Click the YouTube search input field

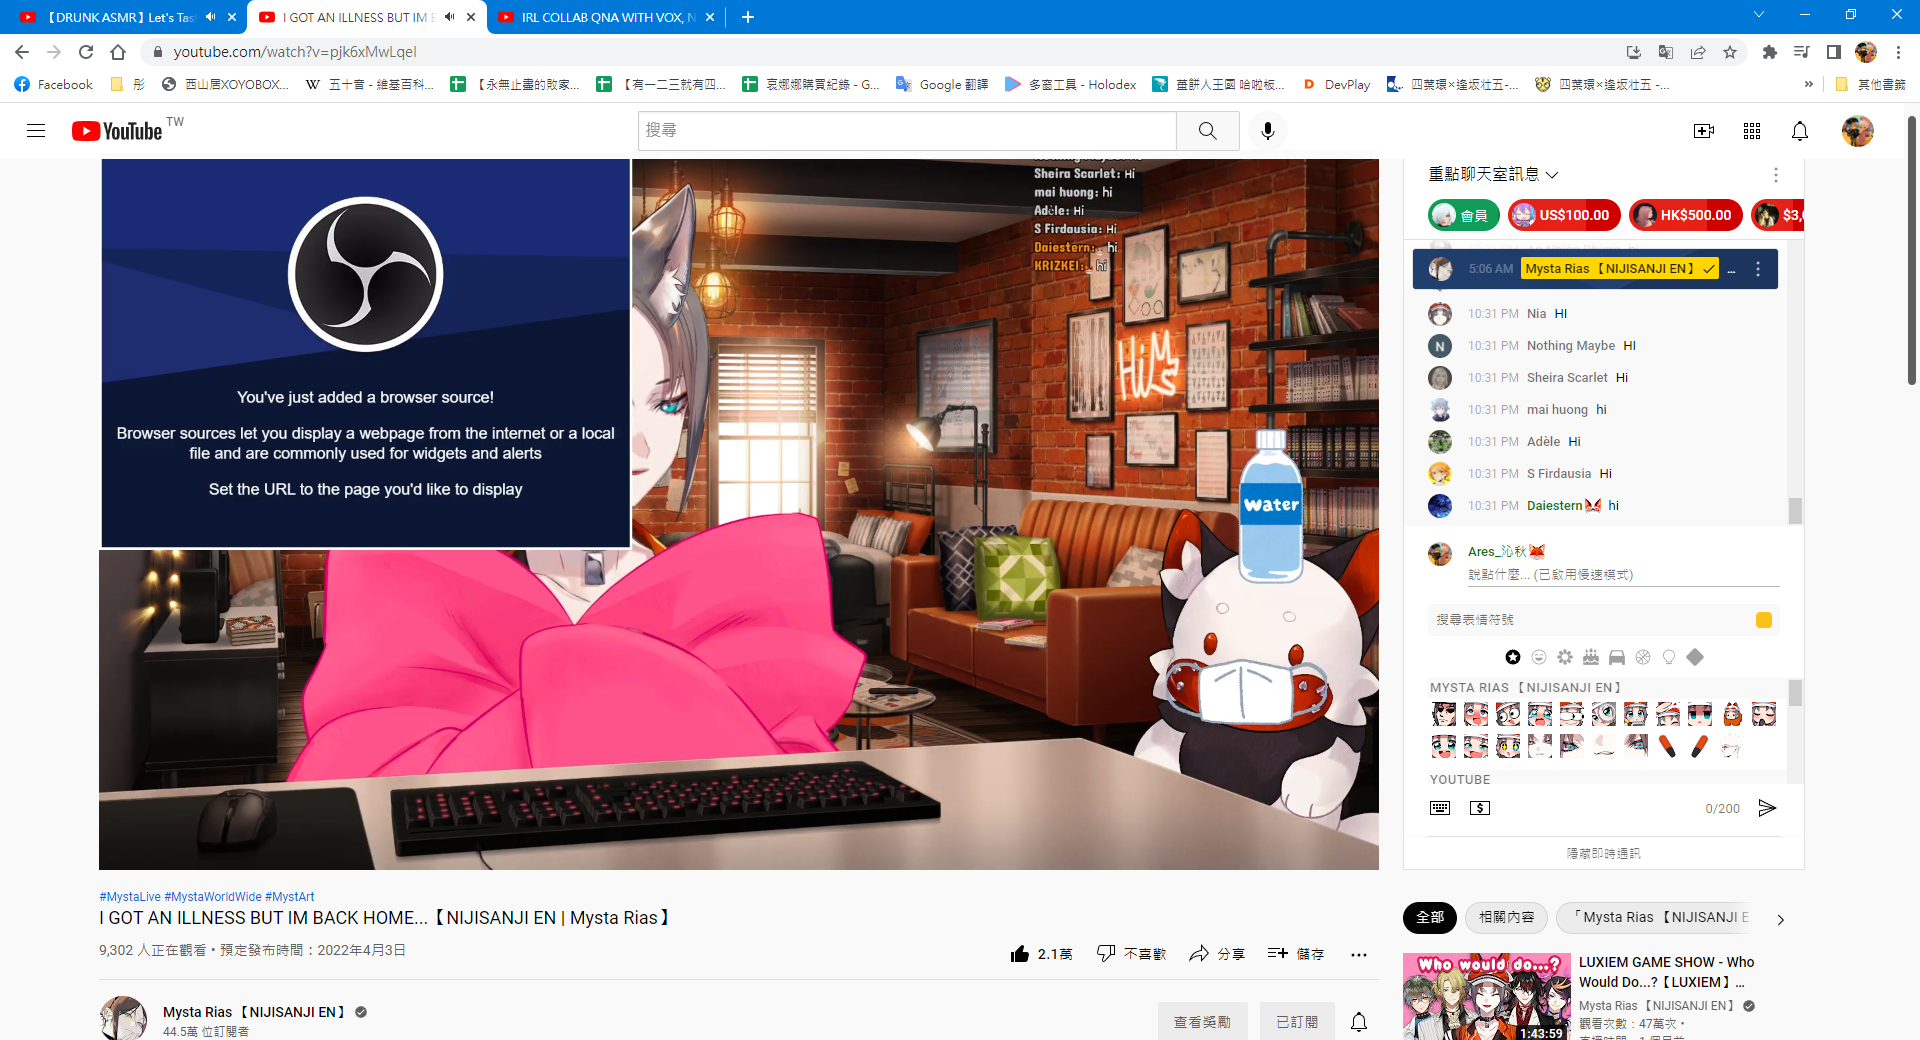click(907, 131)
